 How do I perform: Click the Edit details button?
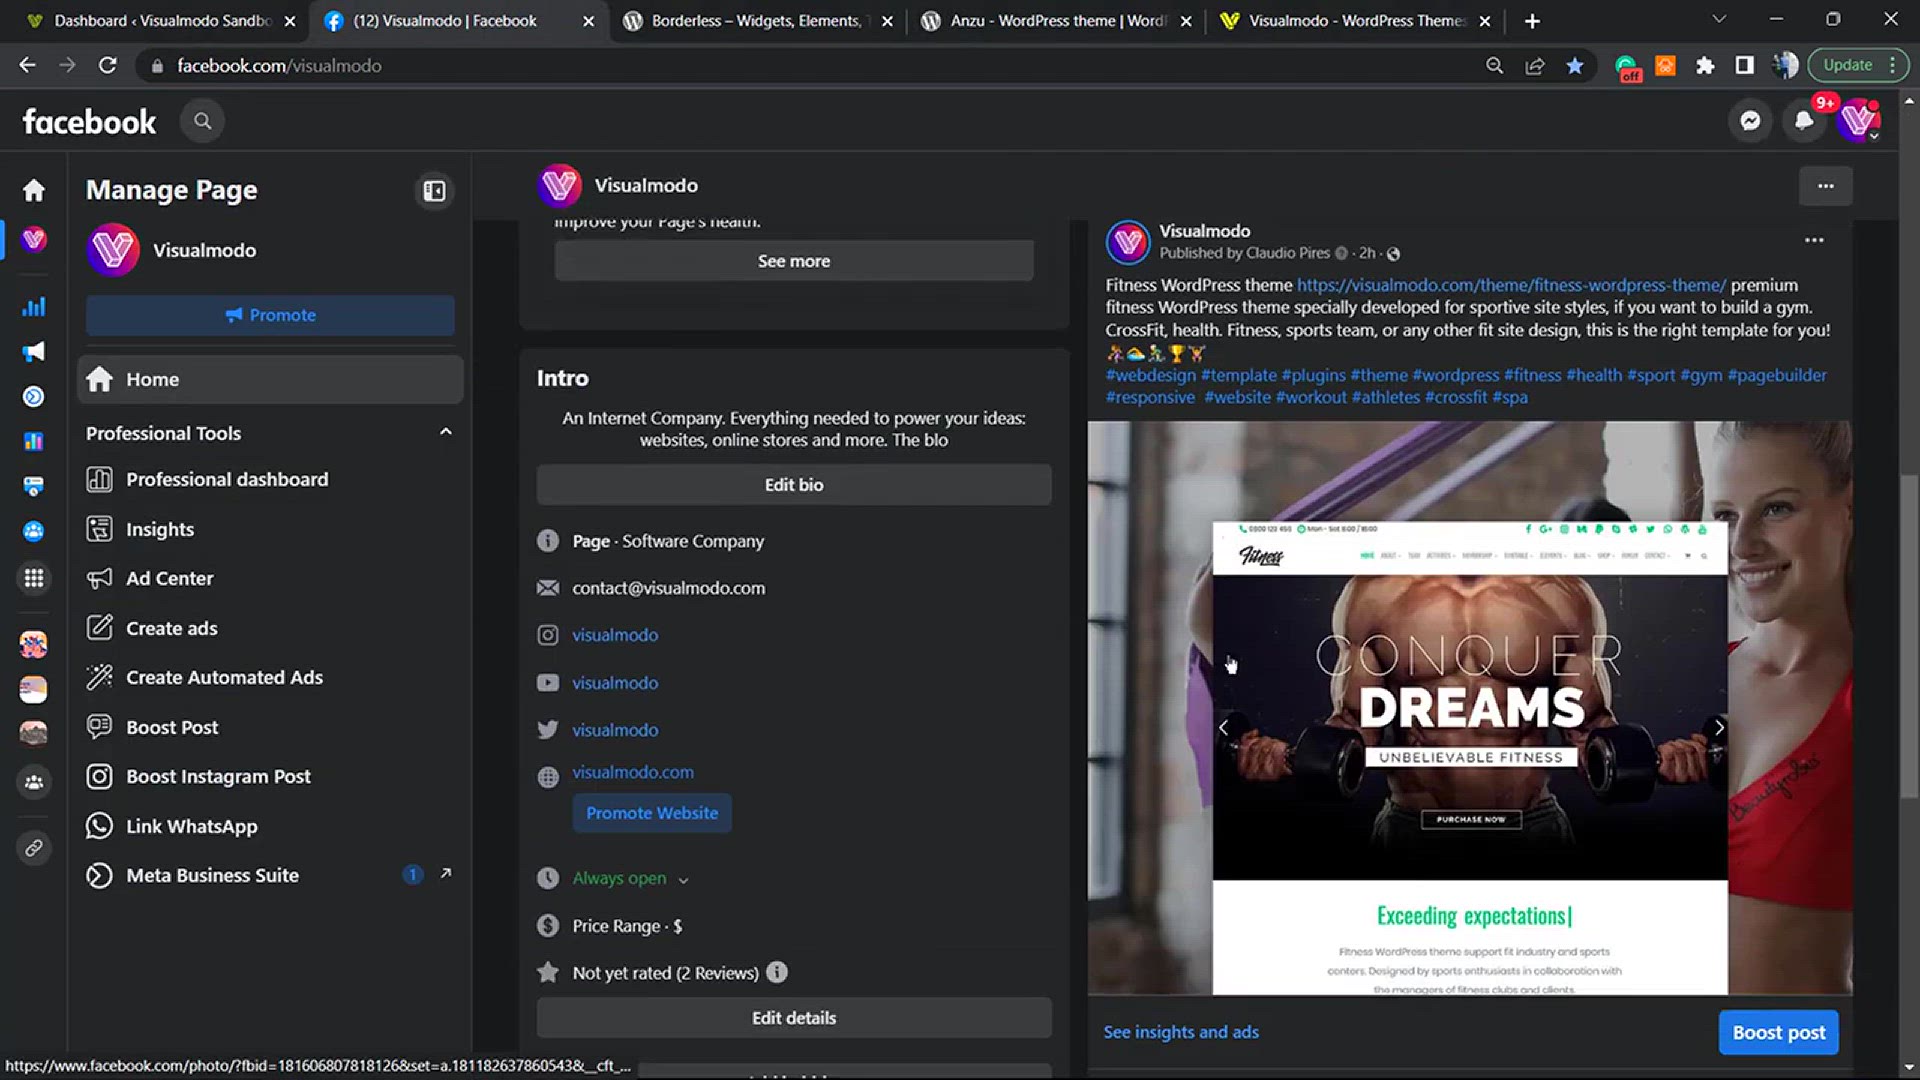[794, 1018]
